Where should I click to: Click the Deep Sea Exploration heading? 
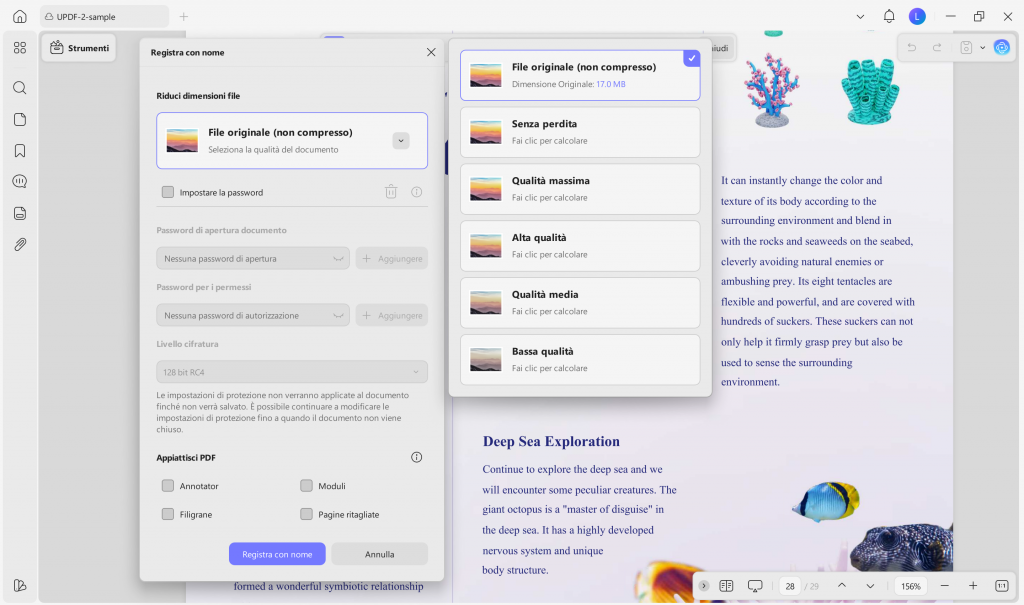551,442
